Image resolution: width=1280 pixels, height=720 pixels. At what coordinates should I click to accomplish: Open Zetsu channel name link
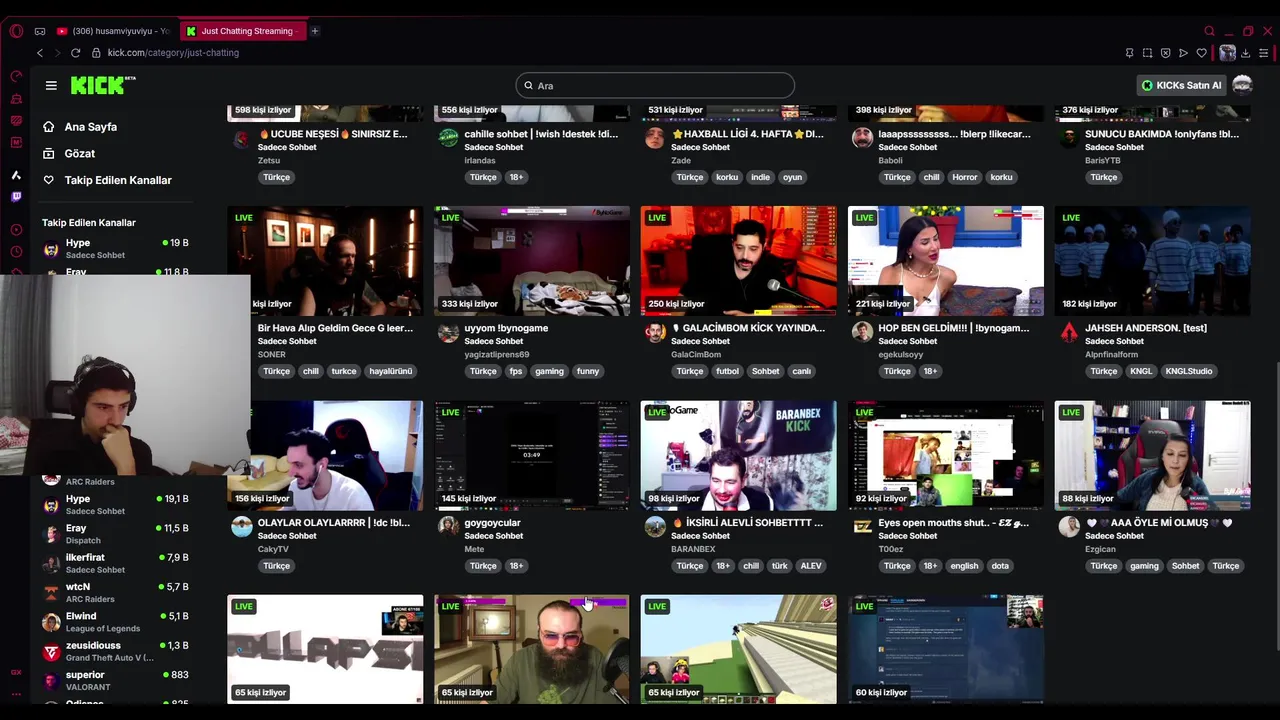(x=269, y=160)
